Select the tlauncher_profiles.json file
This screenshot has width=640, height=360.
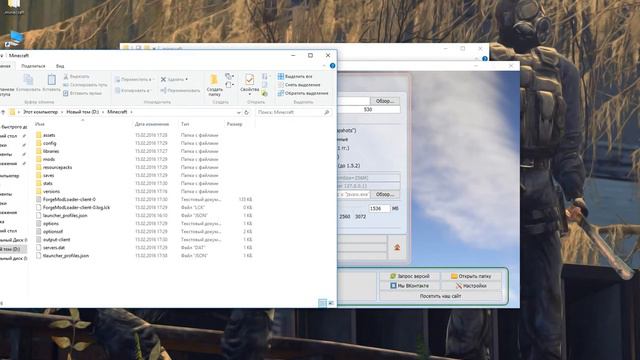(x=66, y=256)
